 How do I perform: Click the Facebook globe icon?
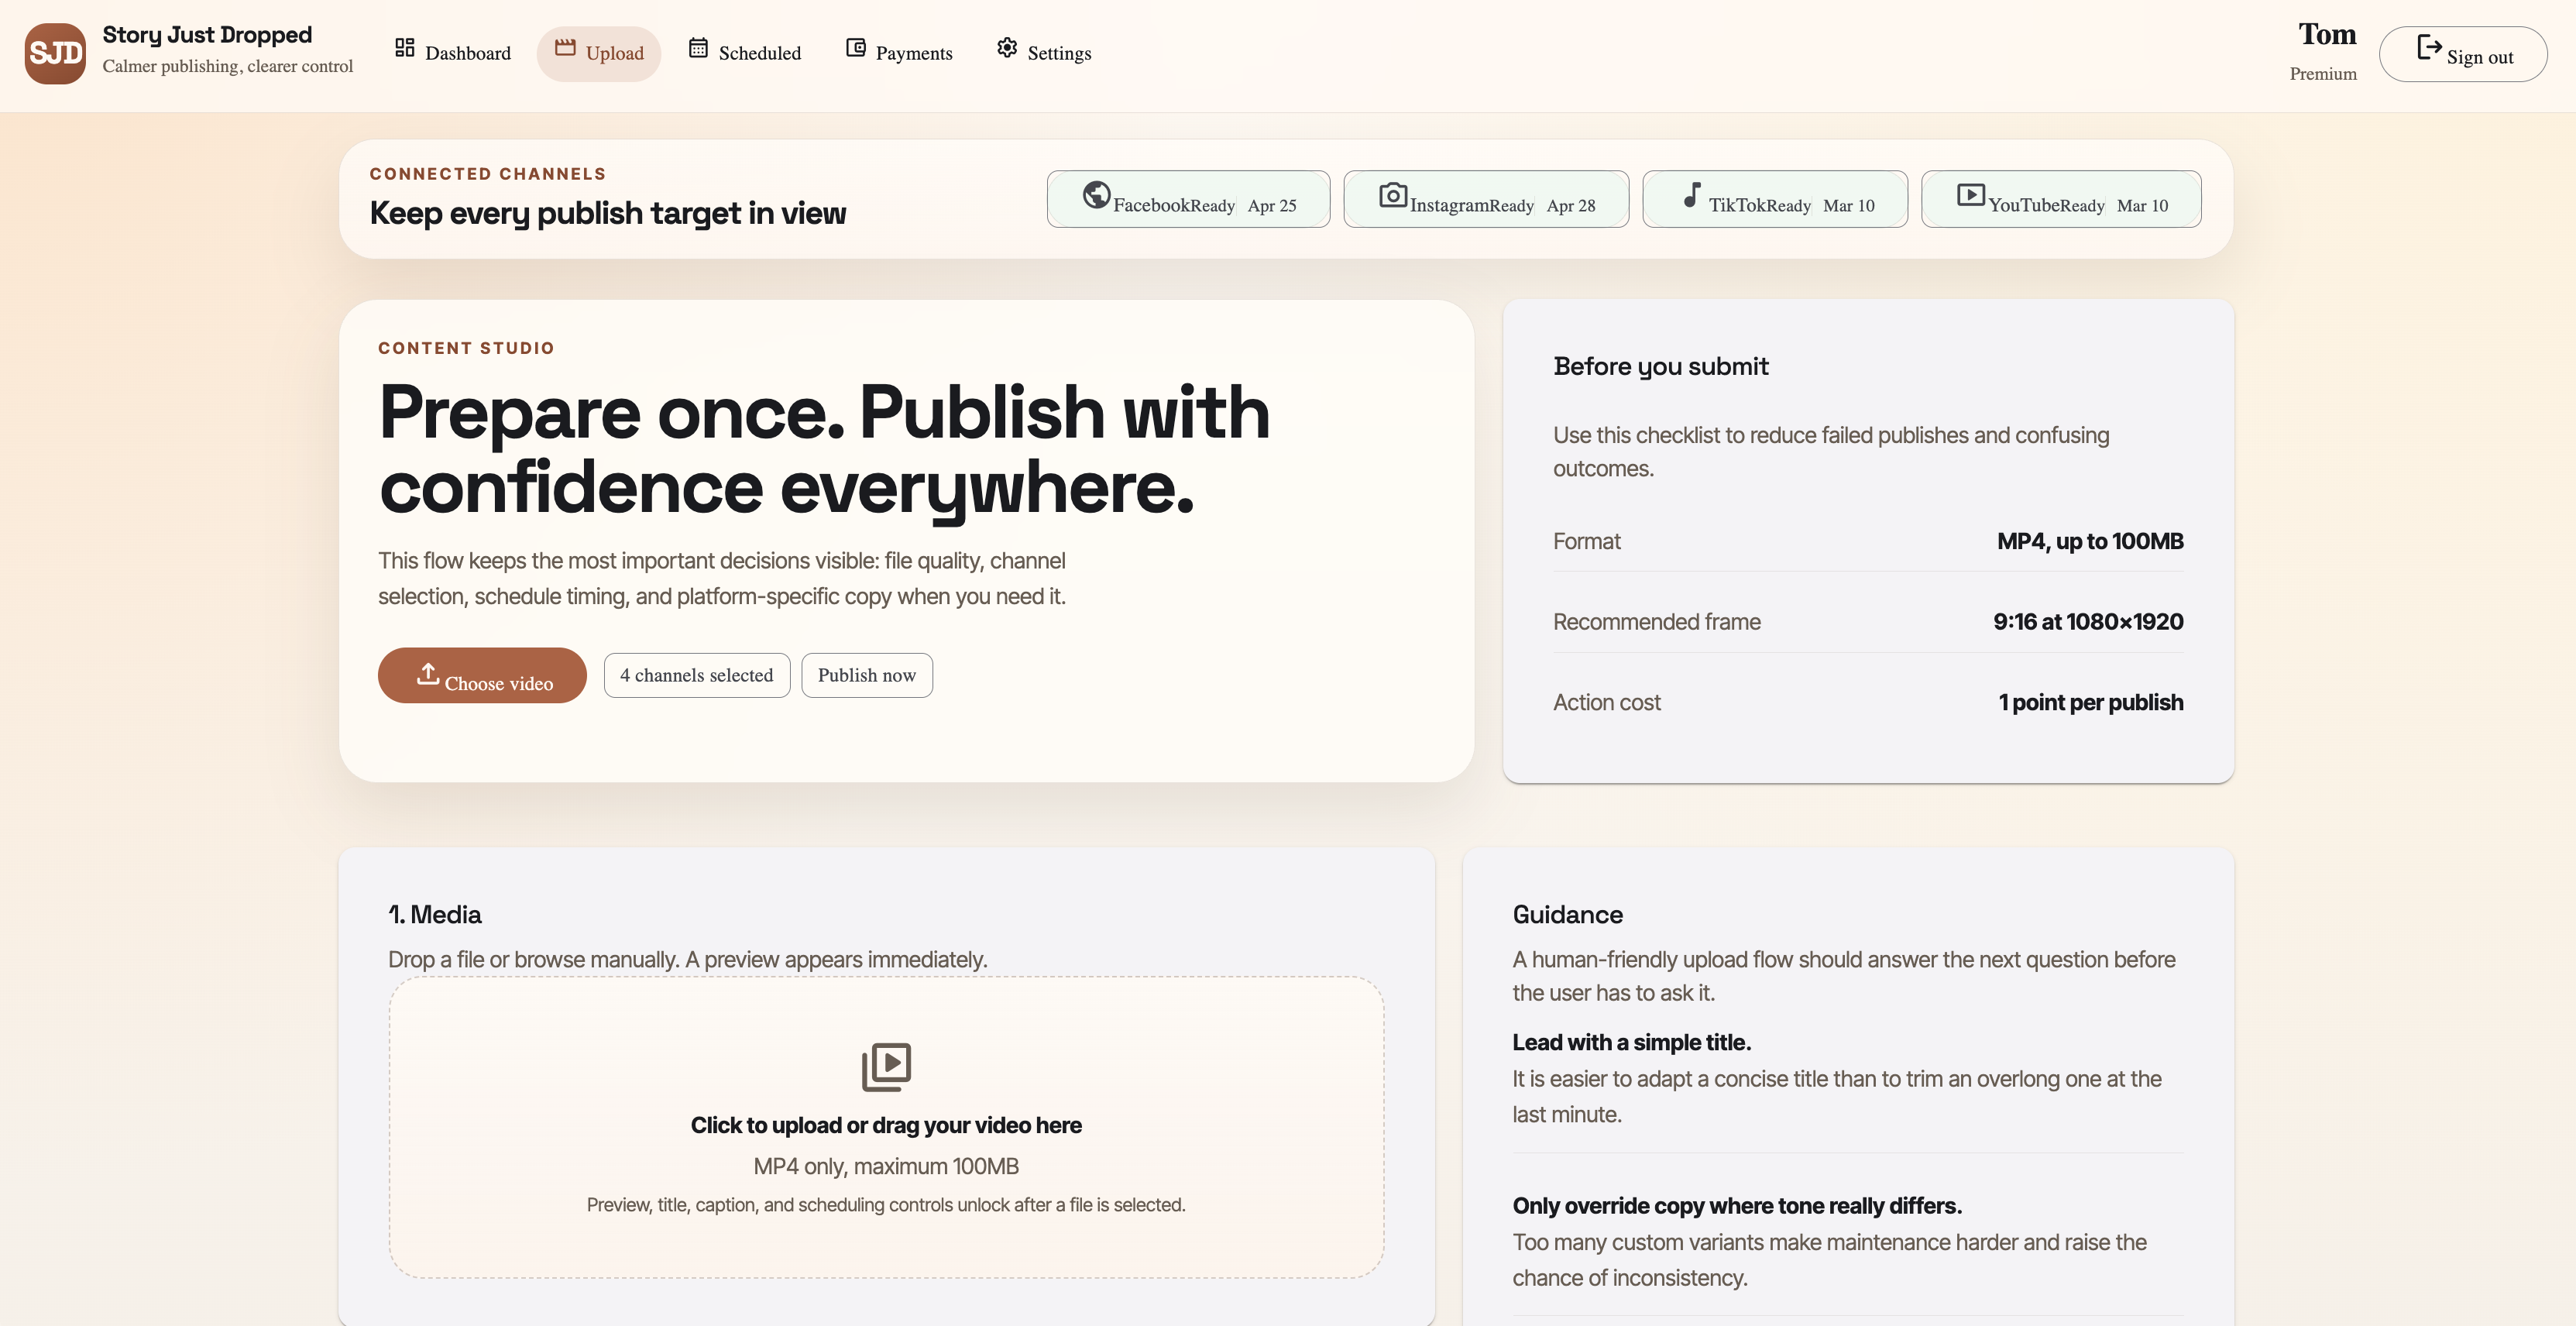1097,197
